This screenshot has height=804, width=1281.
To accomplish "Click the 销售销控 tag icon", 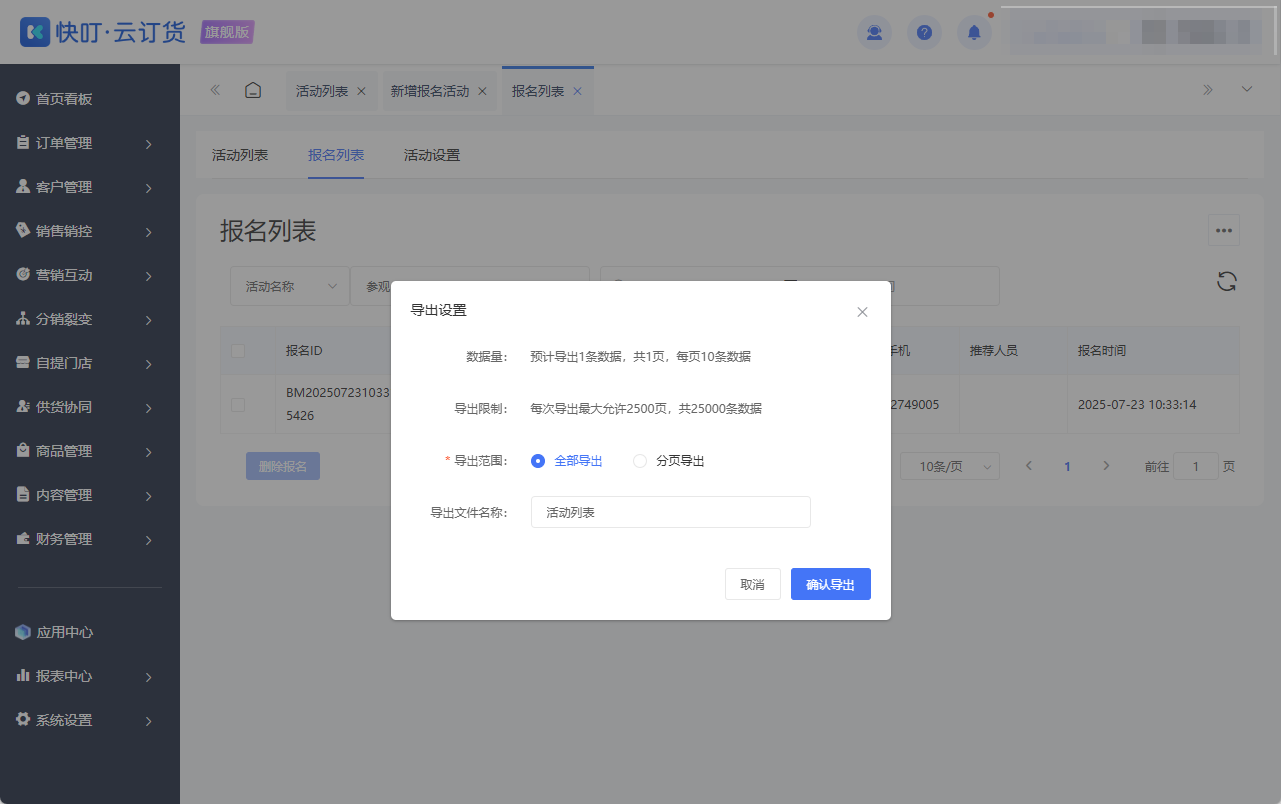I will (x=23, y=230).
